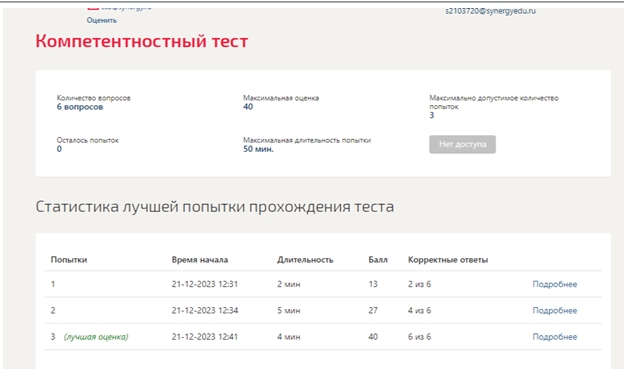Viewport: 624px width, 388px height.
Task: Click the Максимальная оценка value 40
Action: (x=248, y=107)
